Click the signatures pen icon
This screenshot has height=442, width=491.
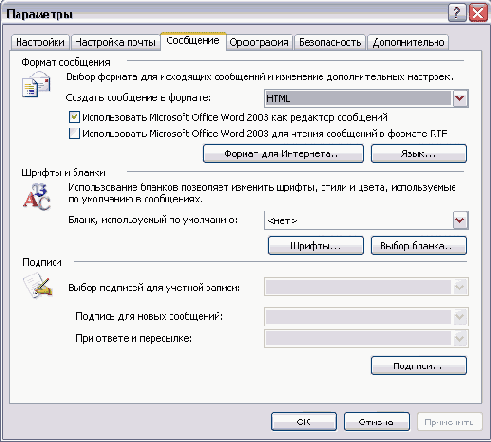pyautogui.click(x=38, y=285)
